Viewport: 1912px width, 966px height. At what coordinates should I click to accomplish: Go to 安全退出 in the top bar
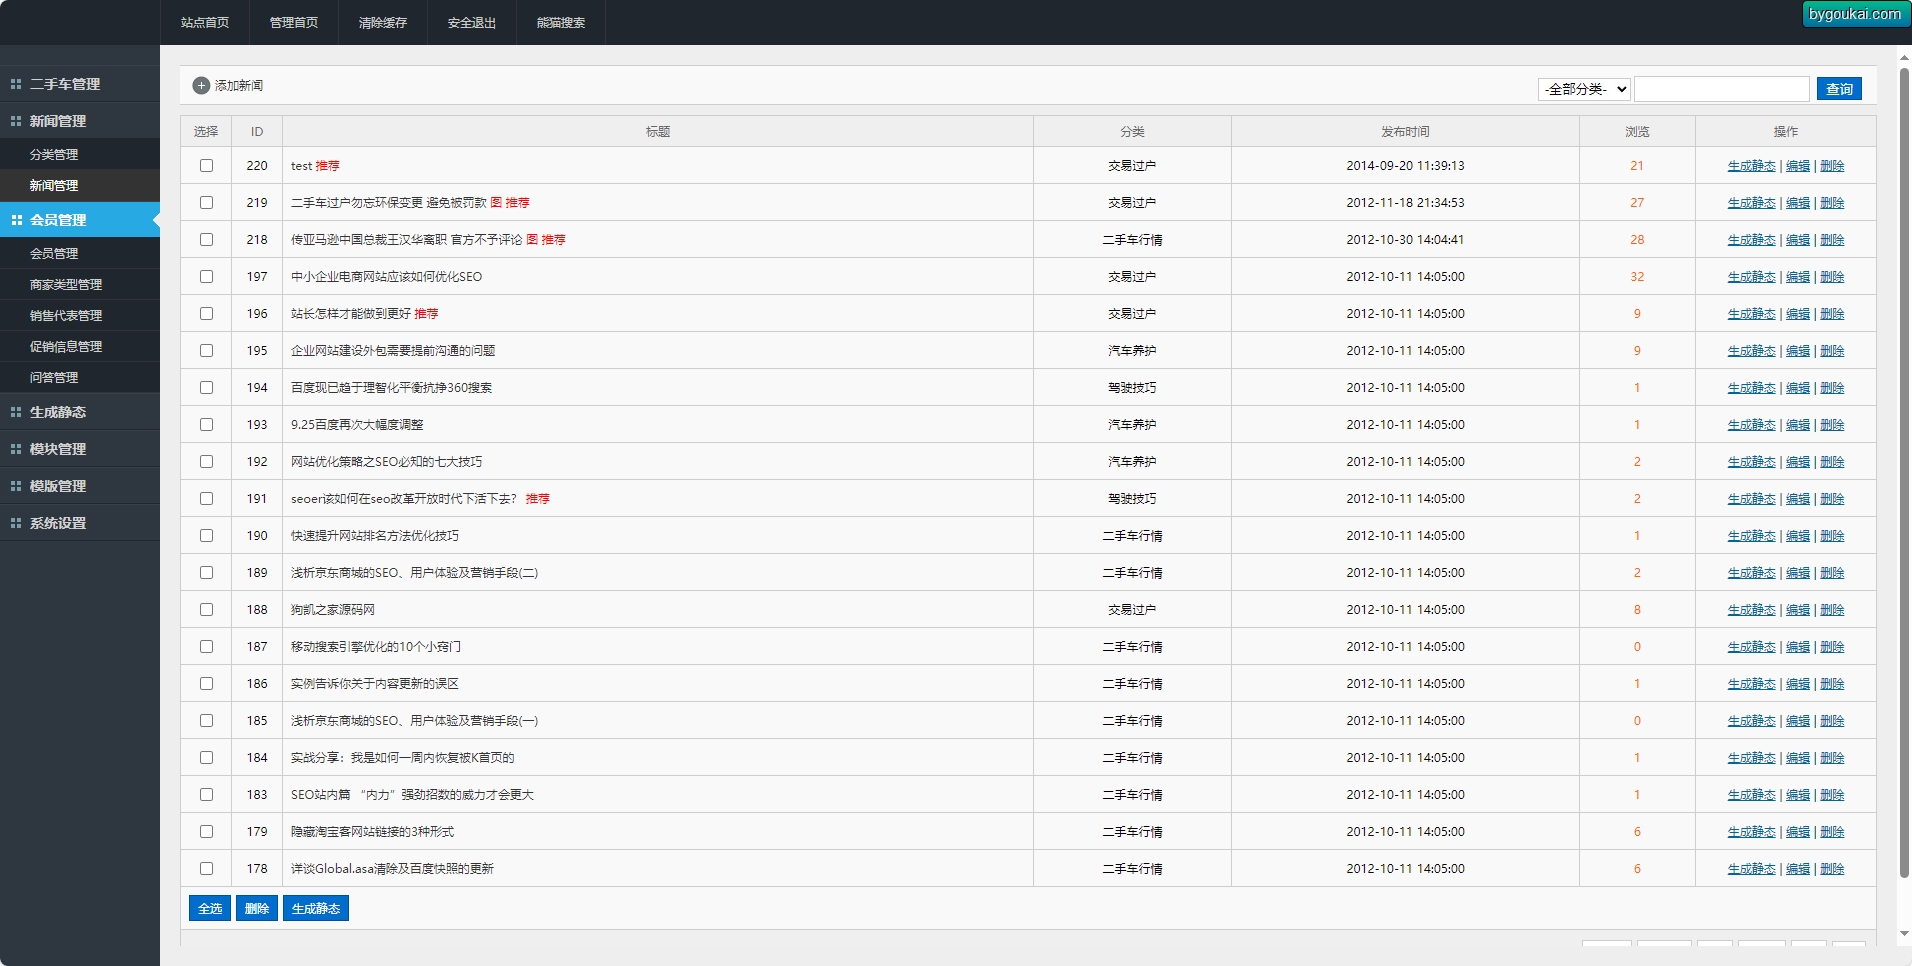pyautogui.click(x=472, y=23)
